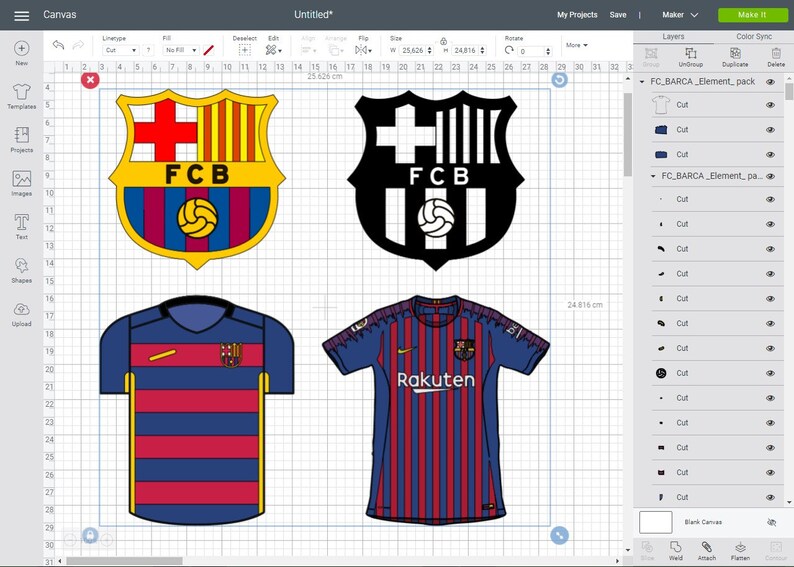
Task: Click the Canvas title
Action: tap(60, 15)
